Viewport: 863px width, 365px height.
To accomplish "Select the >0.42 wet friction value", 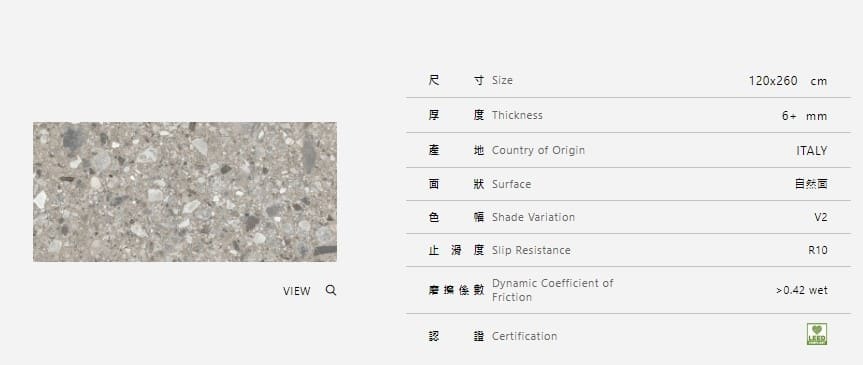I will click(801, 290).
